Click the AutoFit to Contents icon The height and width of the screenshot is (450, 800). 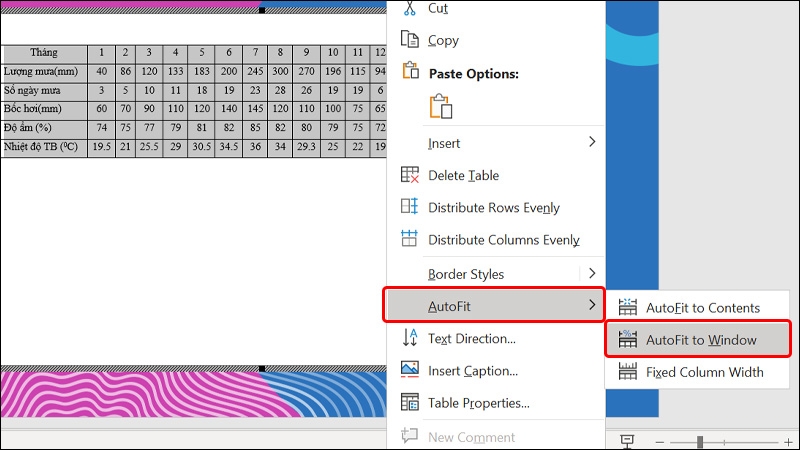(x=628, y=307)
